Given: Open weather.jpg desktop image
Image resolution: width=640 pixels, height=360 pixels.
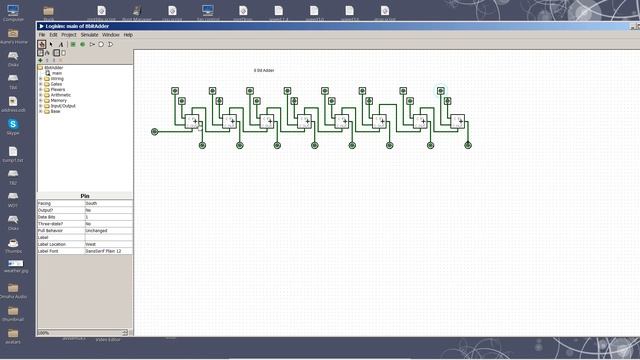Looking at the screenshot, I should [x=16, y=266].
